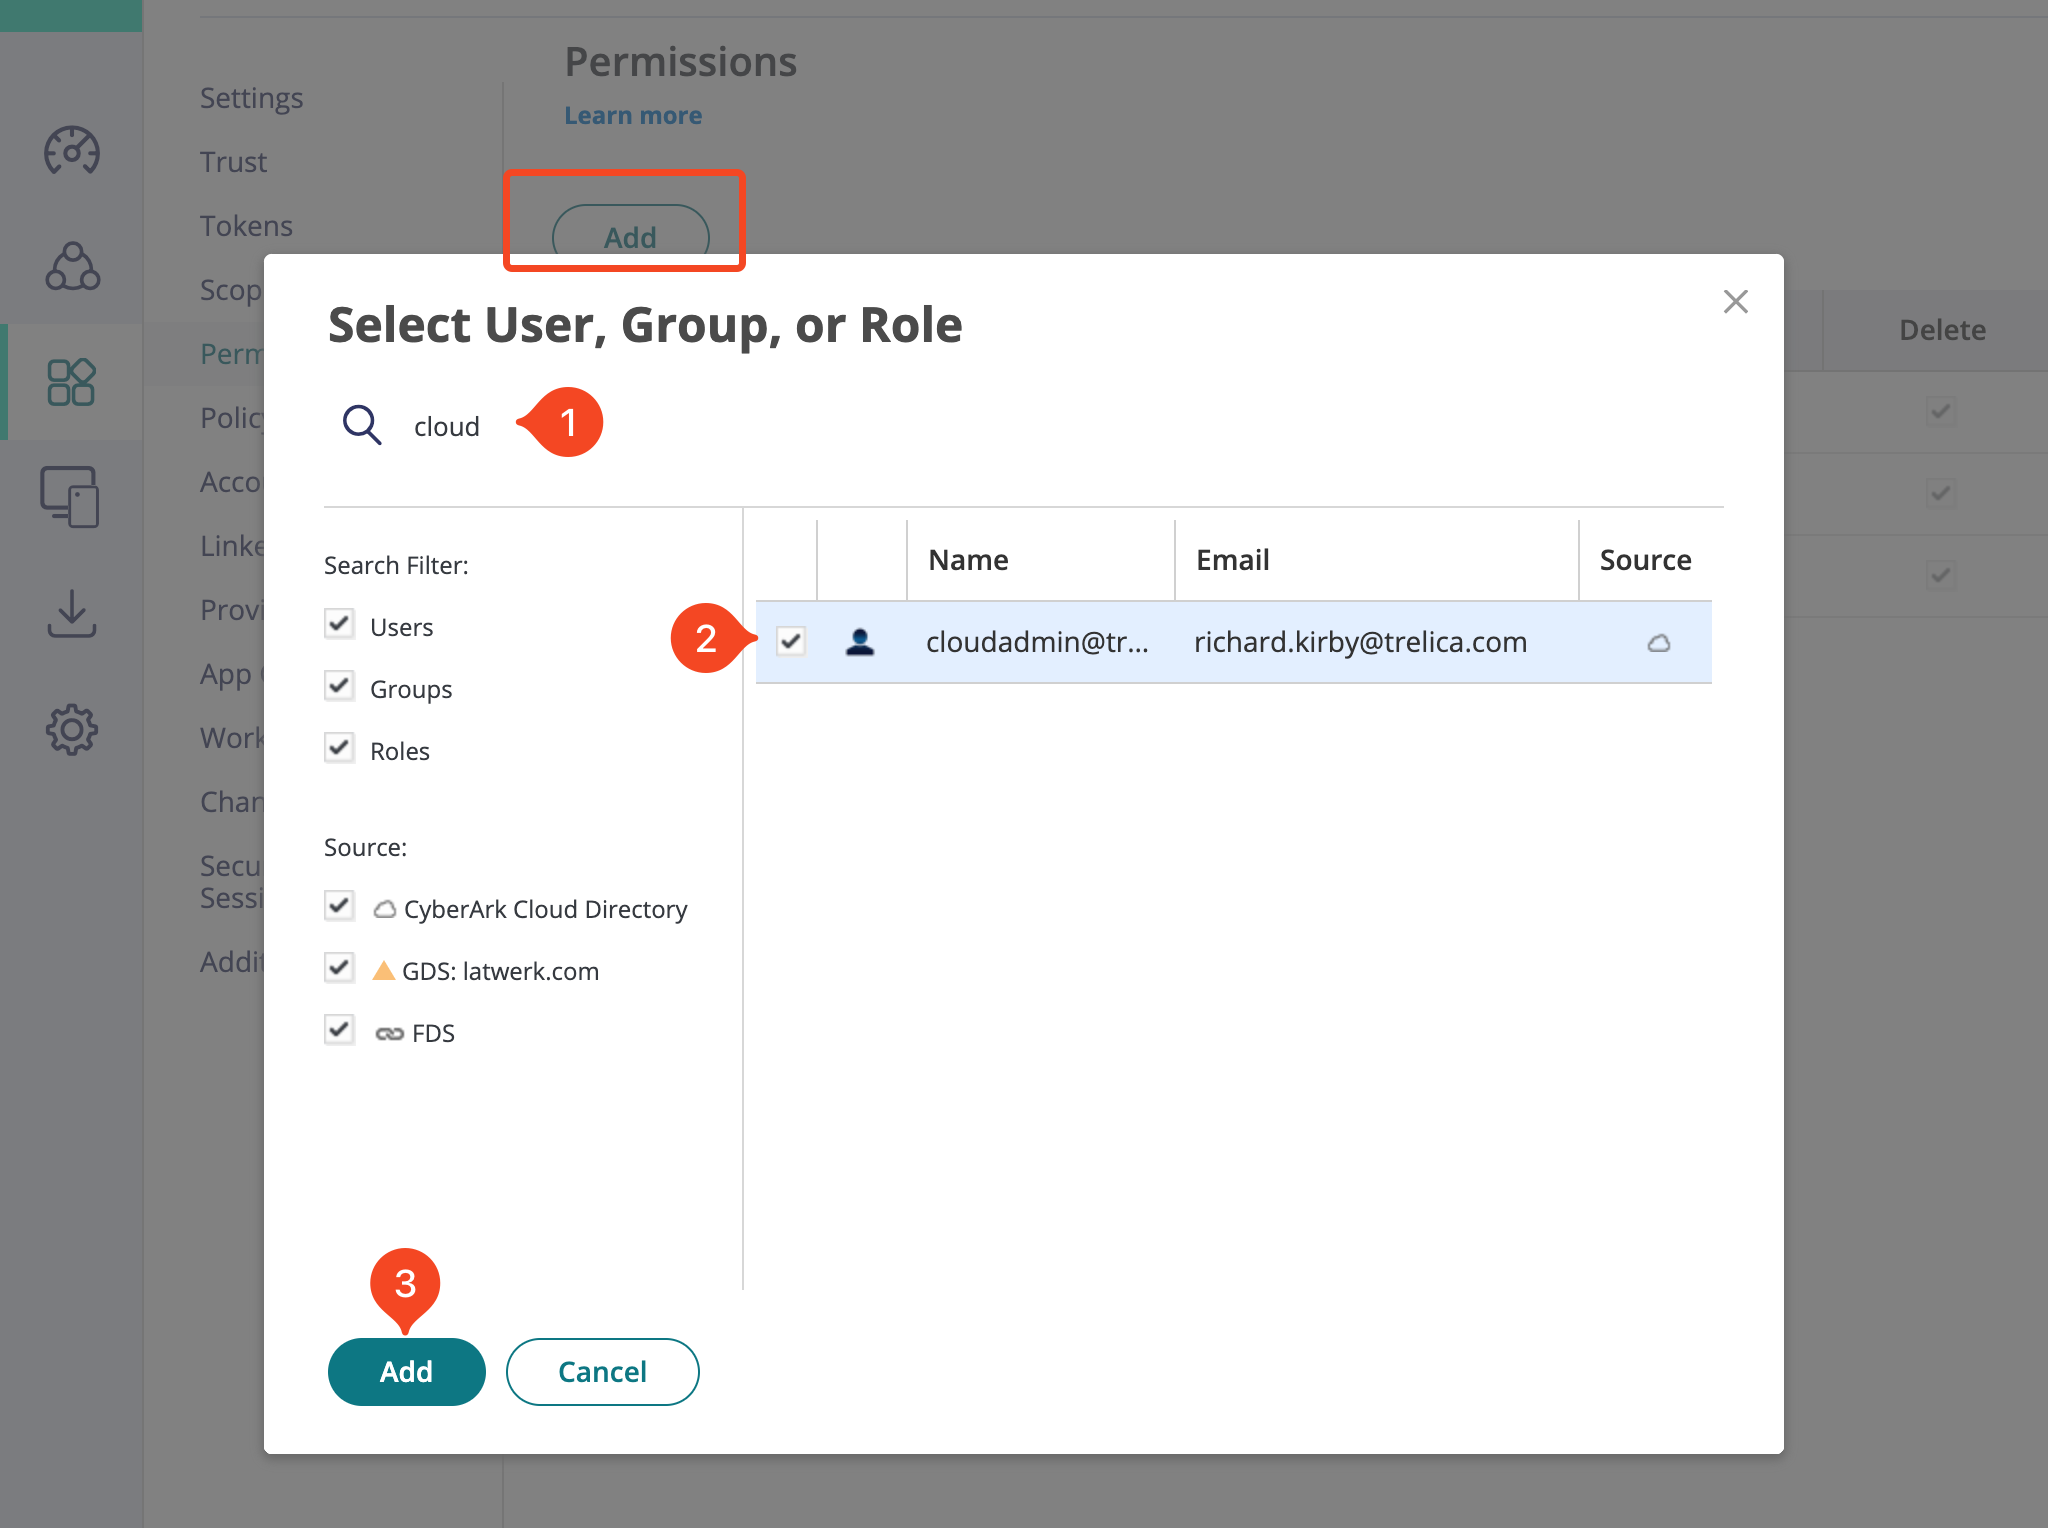Toggle the Users search filter checkbox
This screenshot has width=2048, height=1528.
tap(339, 624)
